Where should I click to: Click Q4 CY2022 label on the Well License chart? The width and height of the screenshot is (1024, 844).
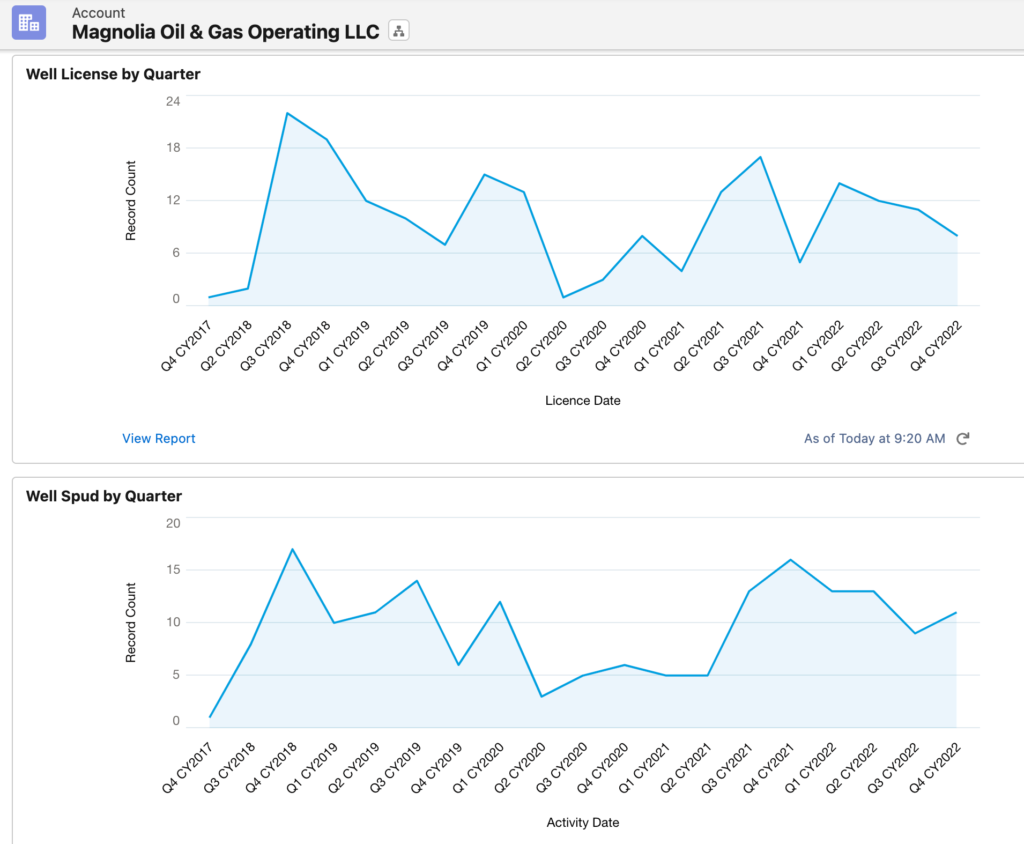[x=936, y=346]
